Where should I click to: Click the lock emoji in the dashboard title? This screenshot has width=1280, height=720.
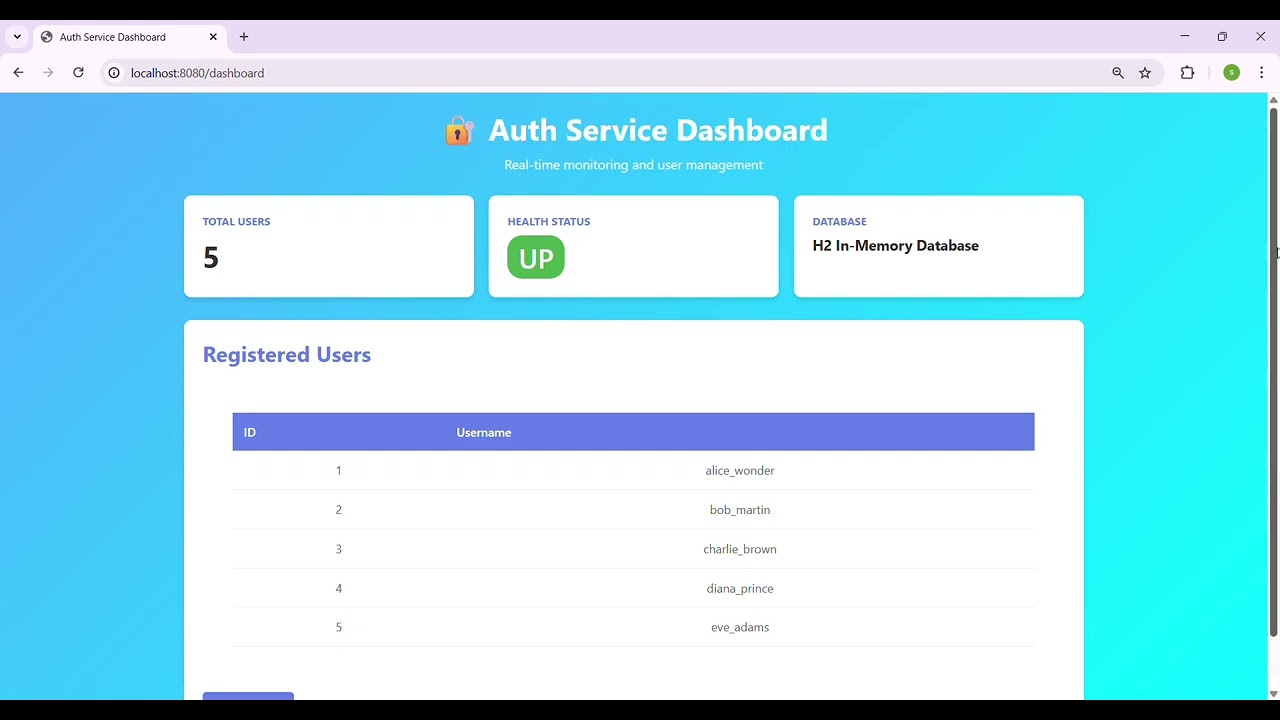coord(459,131)
